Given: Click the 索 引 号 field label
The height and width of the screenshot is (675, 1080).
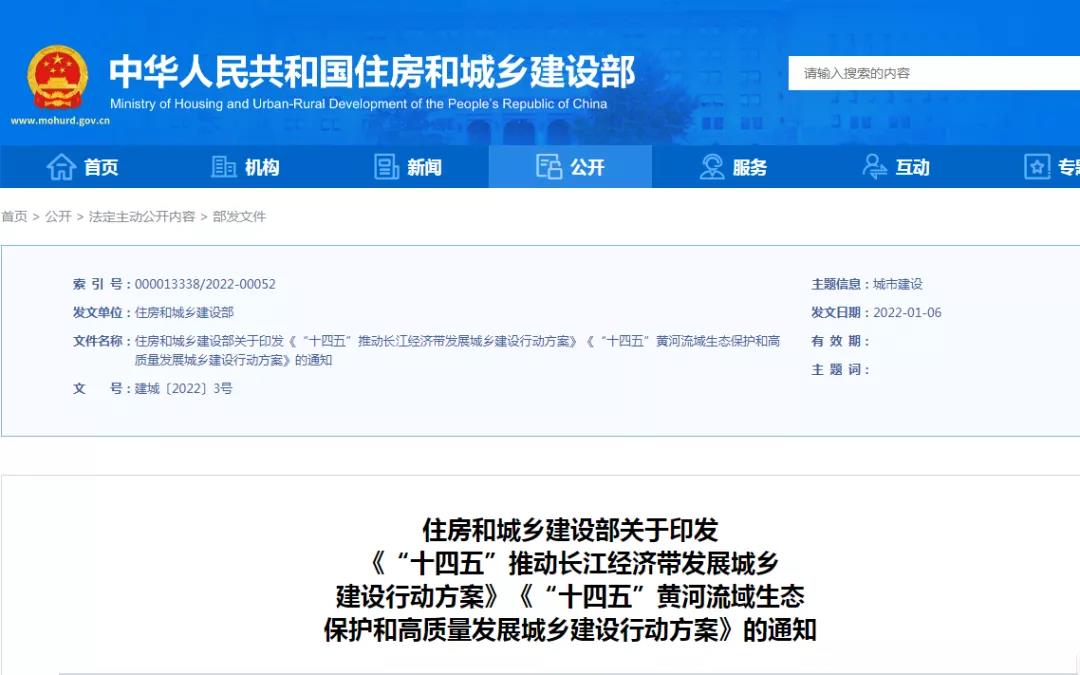Looking at the screenshot, I should tap(102, 284).
